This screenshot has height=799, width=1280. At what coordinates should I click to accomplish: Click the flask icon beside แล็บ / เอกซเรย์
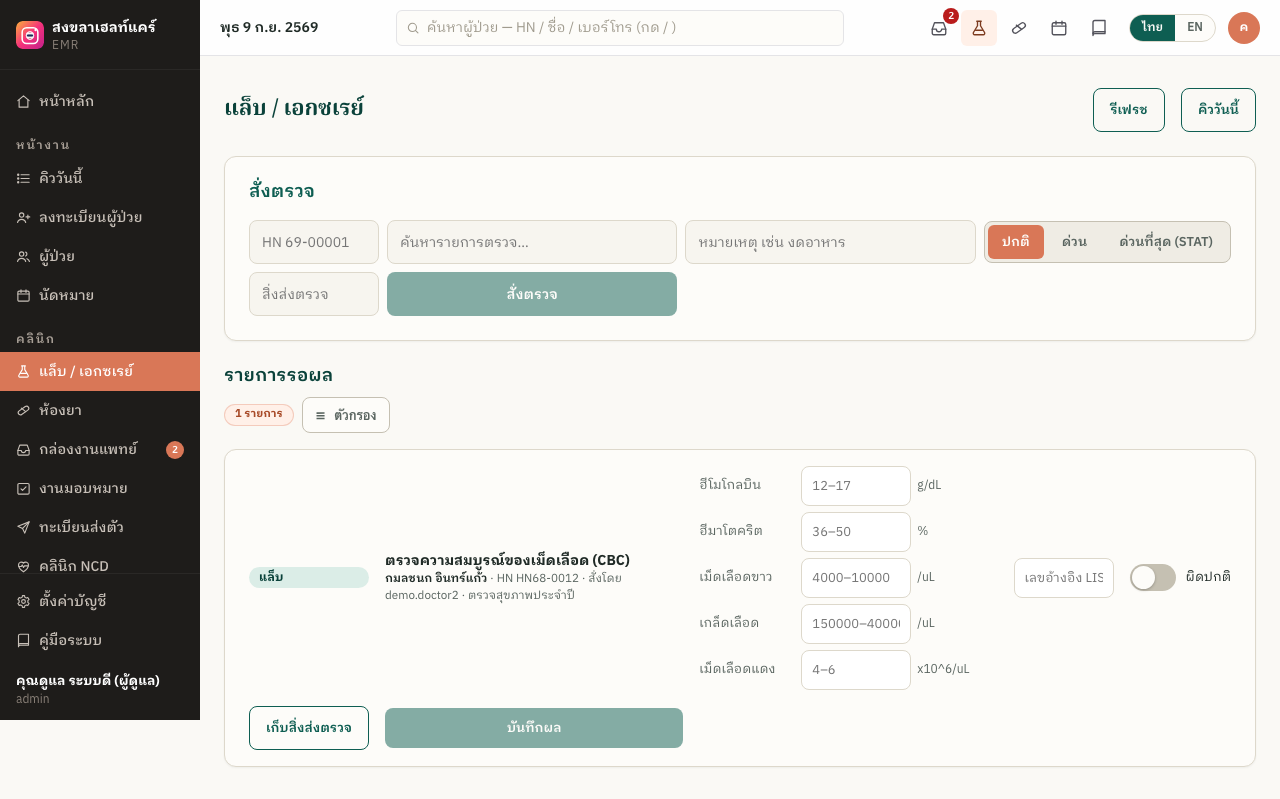(x=23, y=371)
